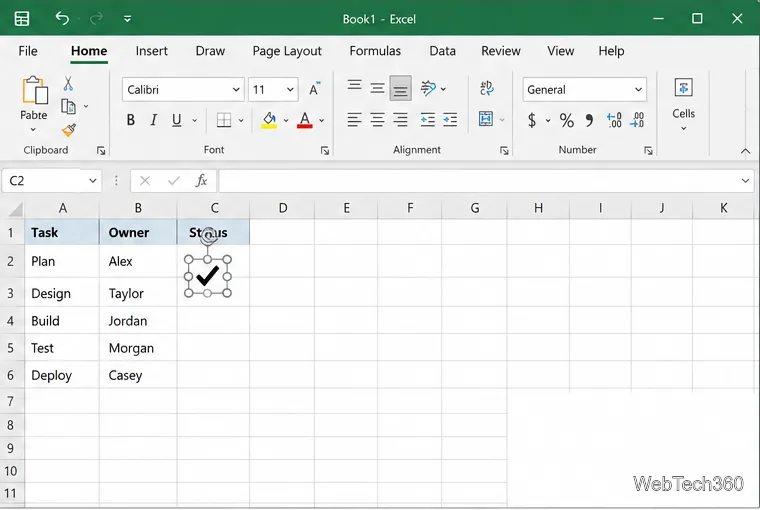The height and width of the screenshot is (510, 760).
Task: Click the Redo arrow in title bar
Action: 96,18
